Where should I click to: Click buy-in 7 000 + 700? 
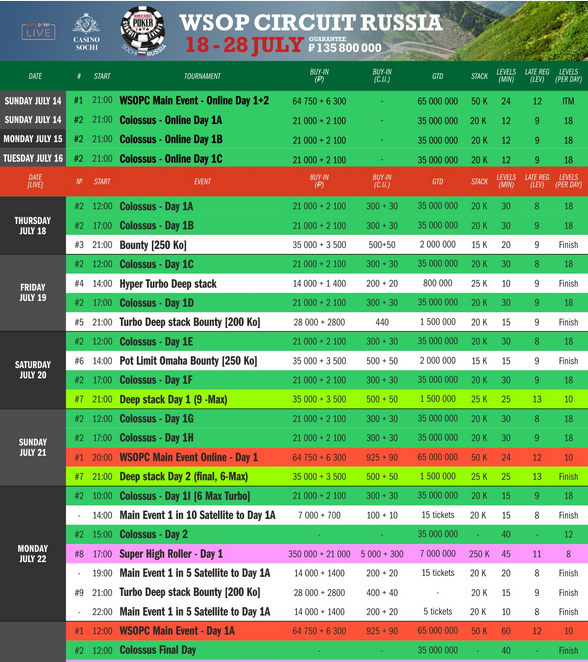[319, 515]
